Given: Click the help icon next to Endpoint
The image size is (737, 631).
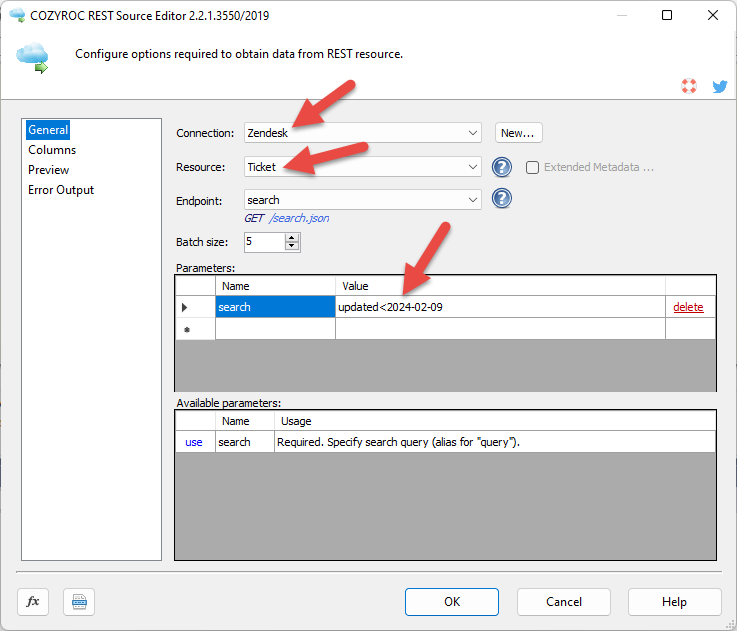Looking at the screenshot, I should coord(502,198).
